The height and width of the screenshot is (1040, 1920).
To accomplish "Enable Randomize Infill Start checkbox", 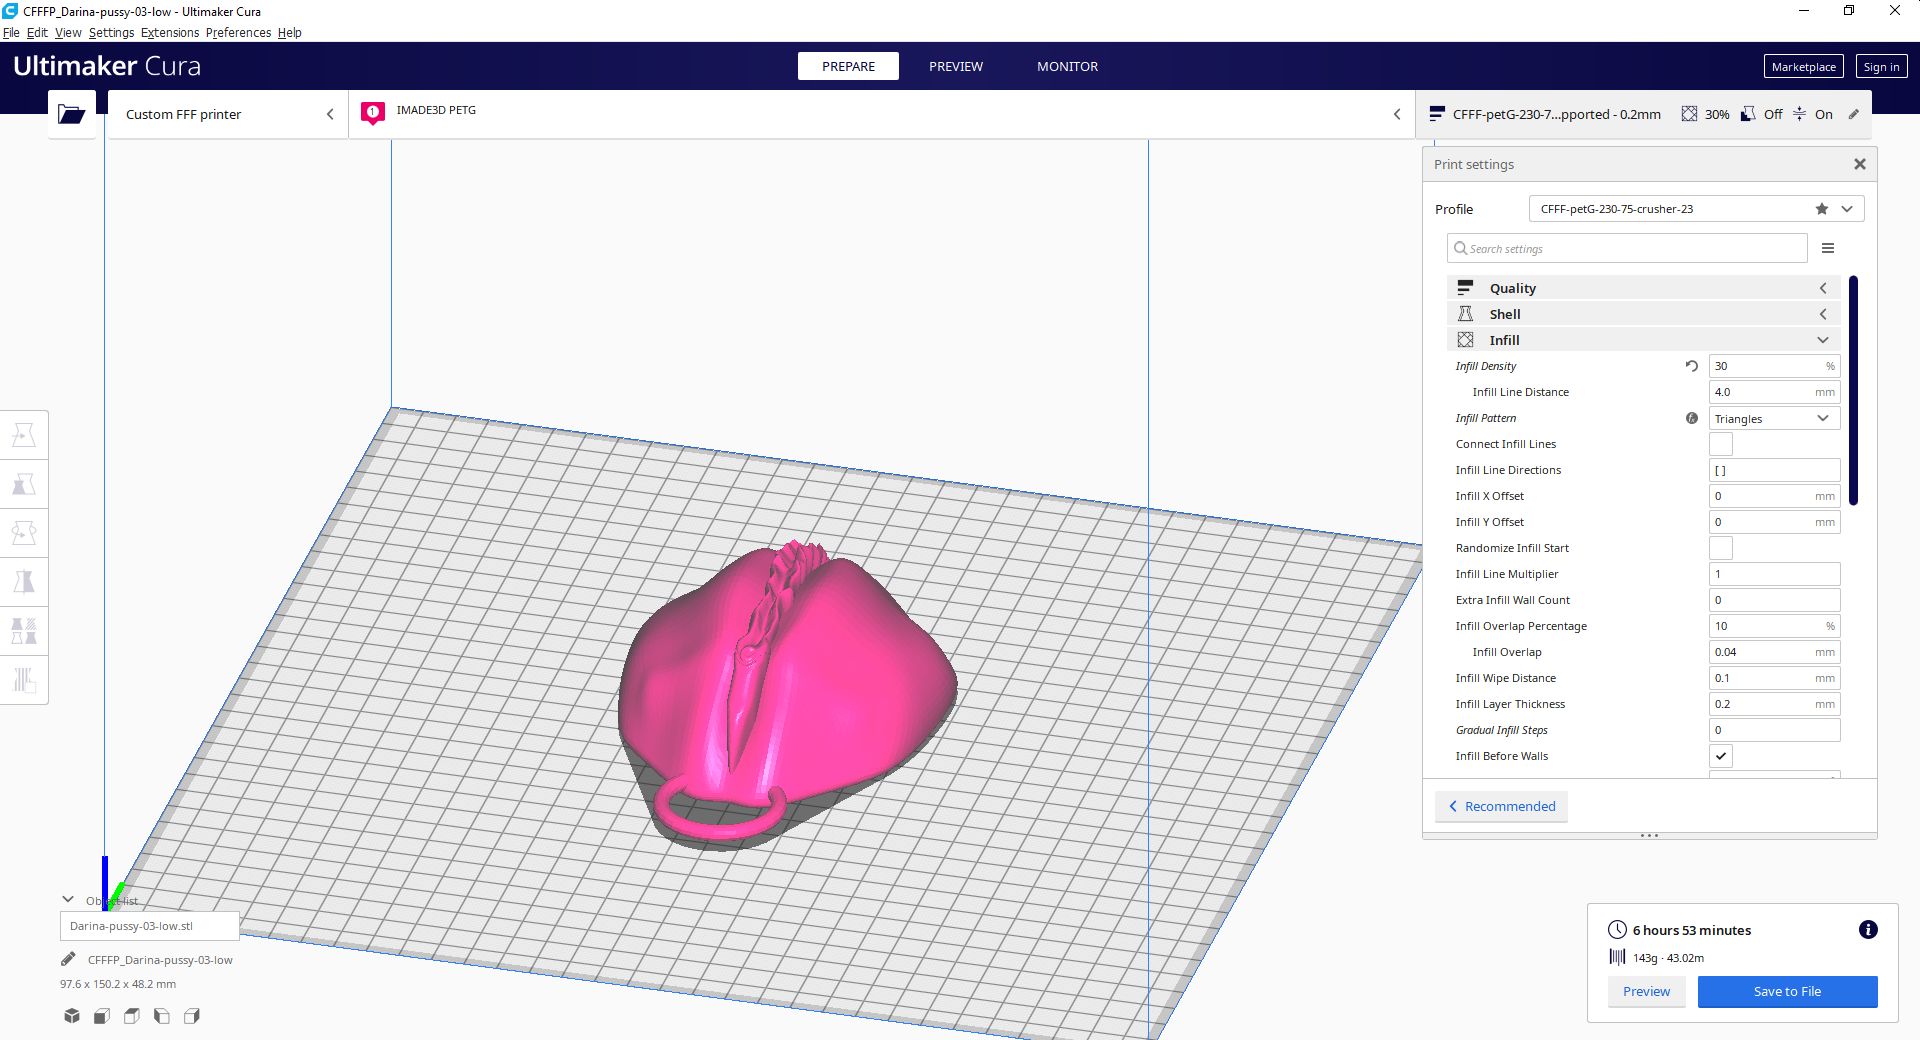I will pos(1721,548).
